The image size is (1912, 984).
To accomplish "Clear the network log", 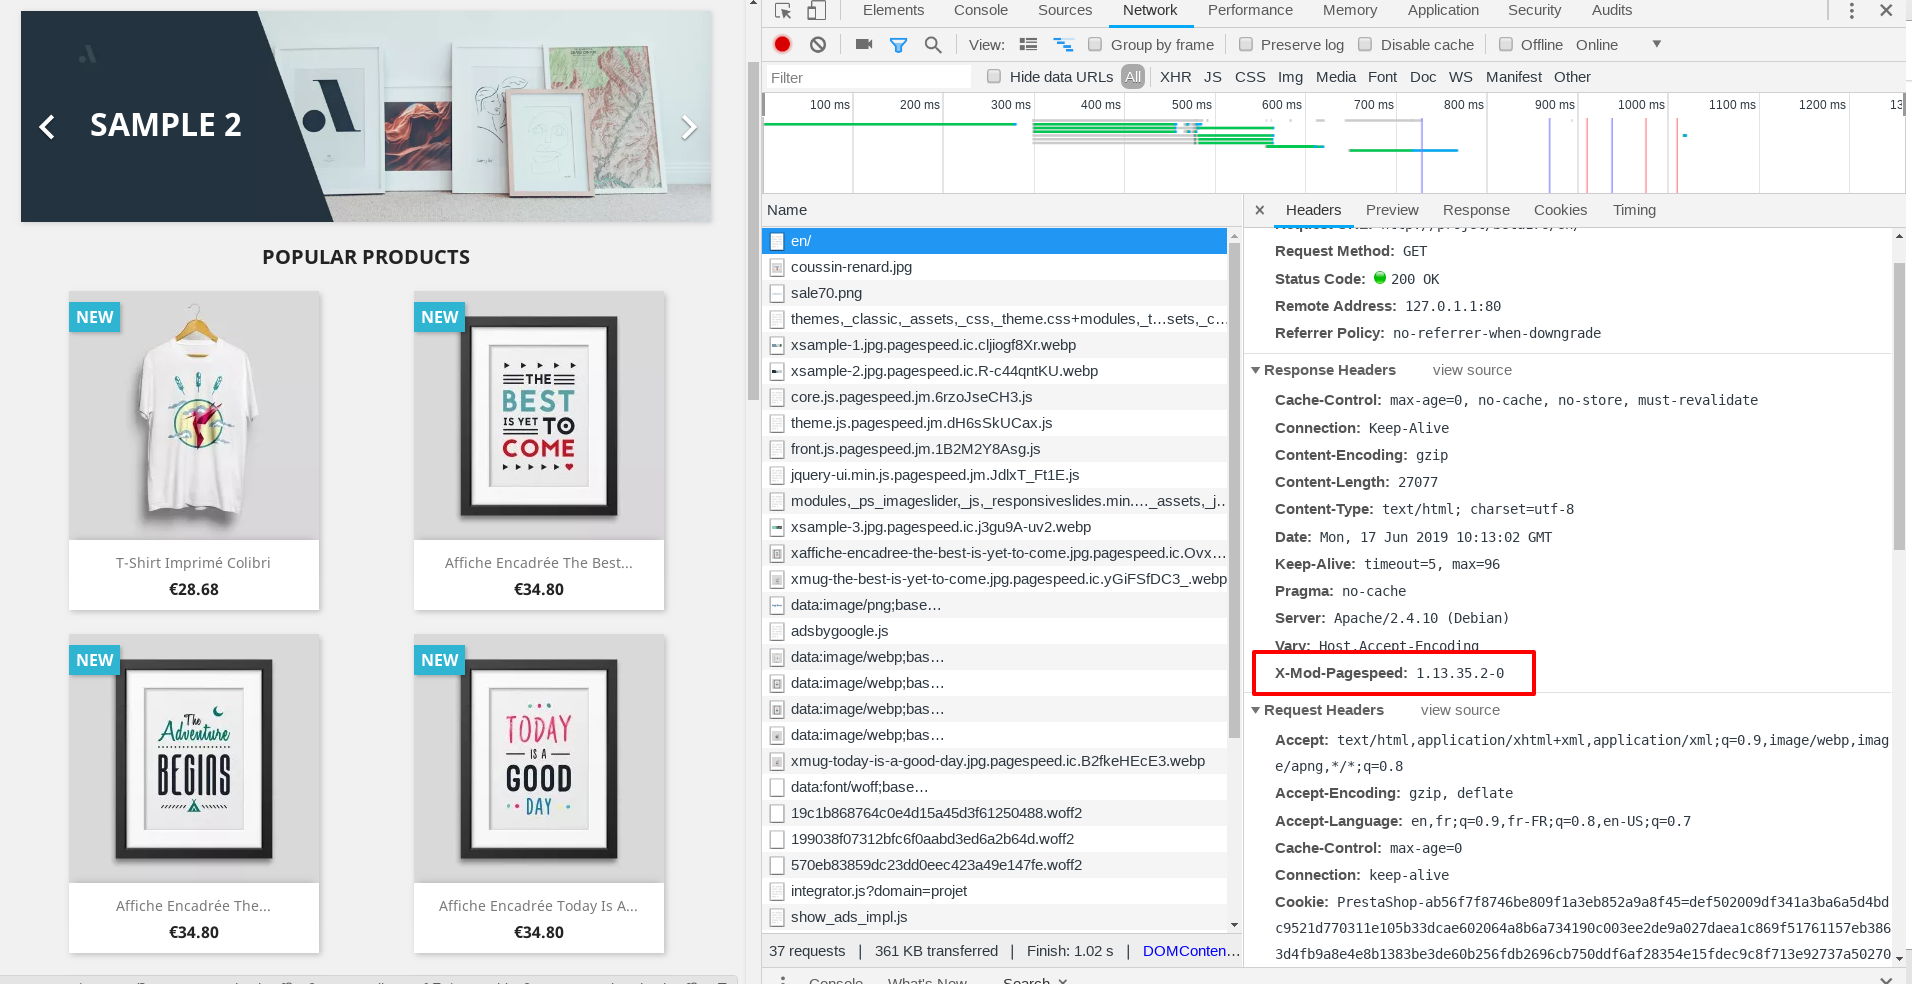I will point(818,44).
